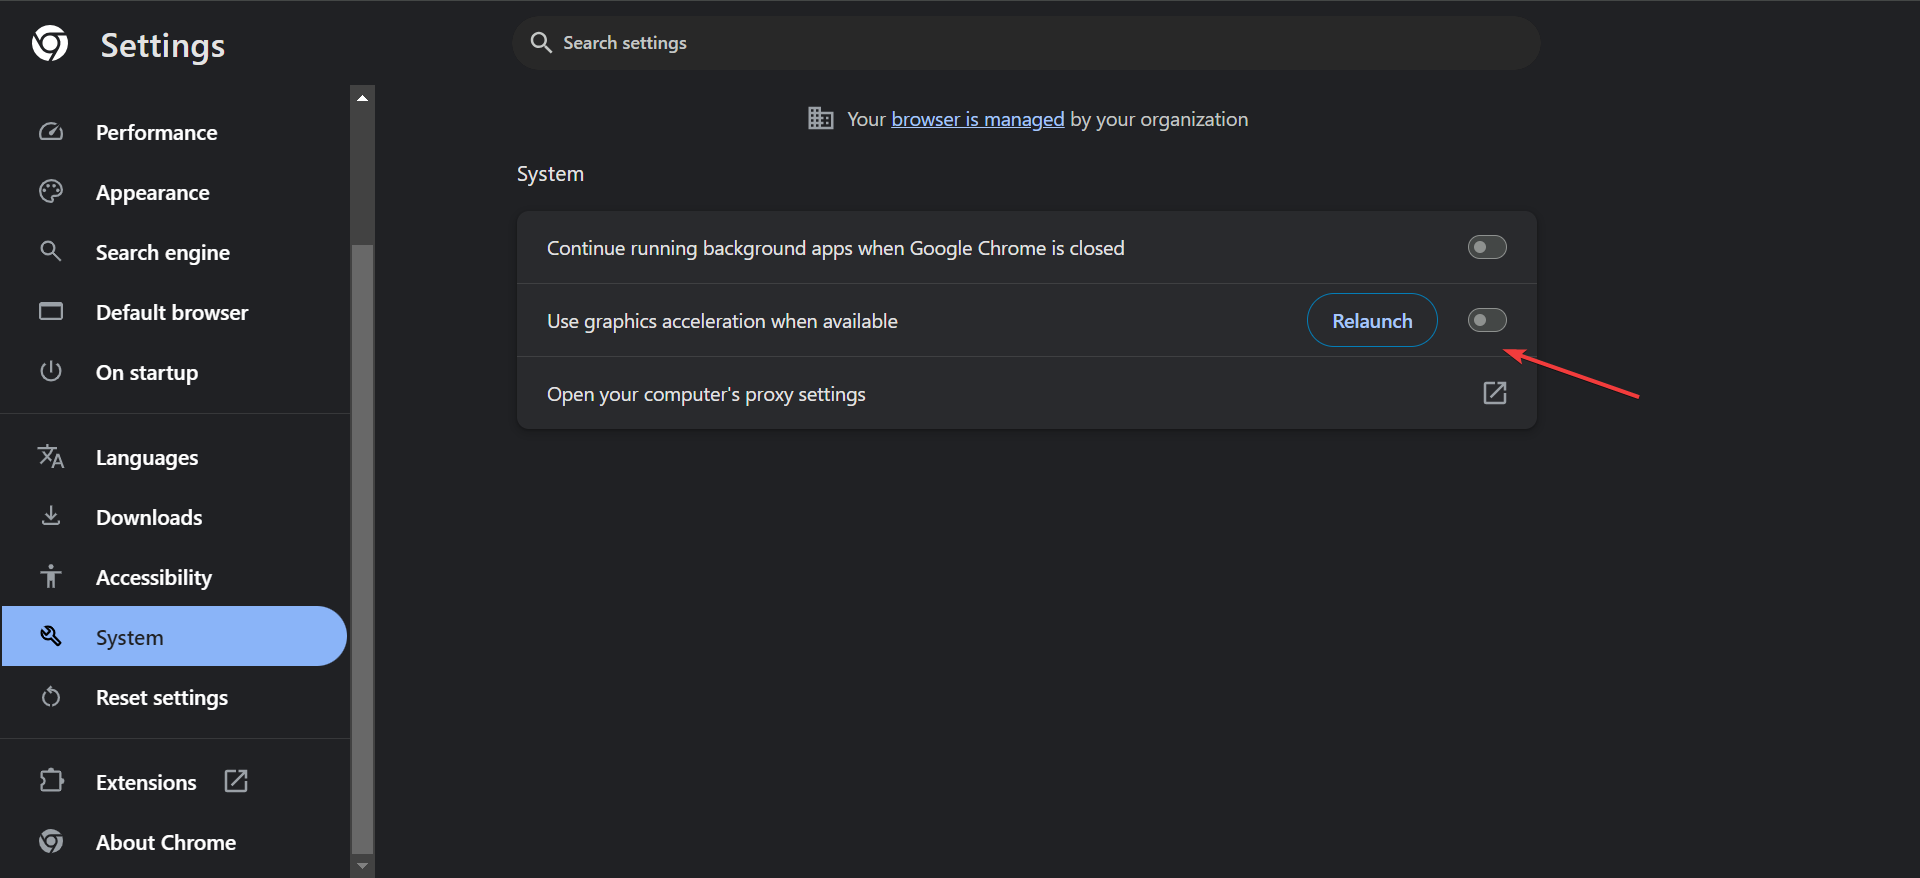Toggle continue running background apps switch

tap(1487, 247)
